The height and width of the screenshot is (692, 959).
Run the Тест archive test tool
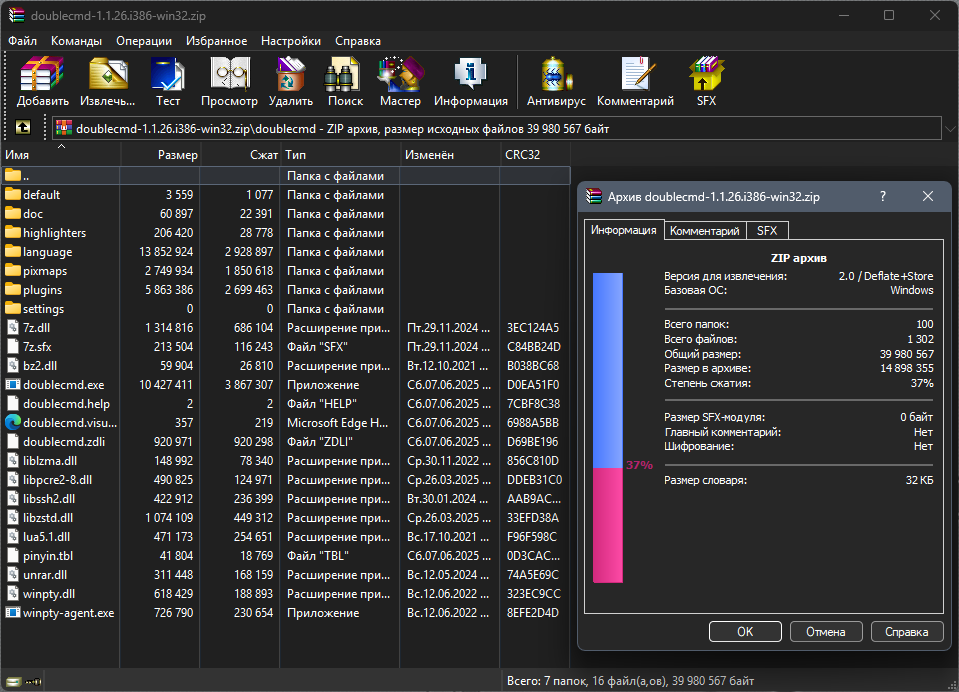coord(168,73)
